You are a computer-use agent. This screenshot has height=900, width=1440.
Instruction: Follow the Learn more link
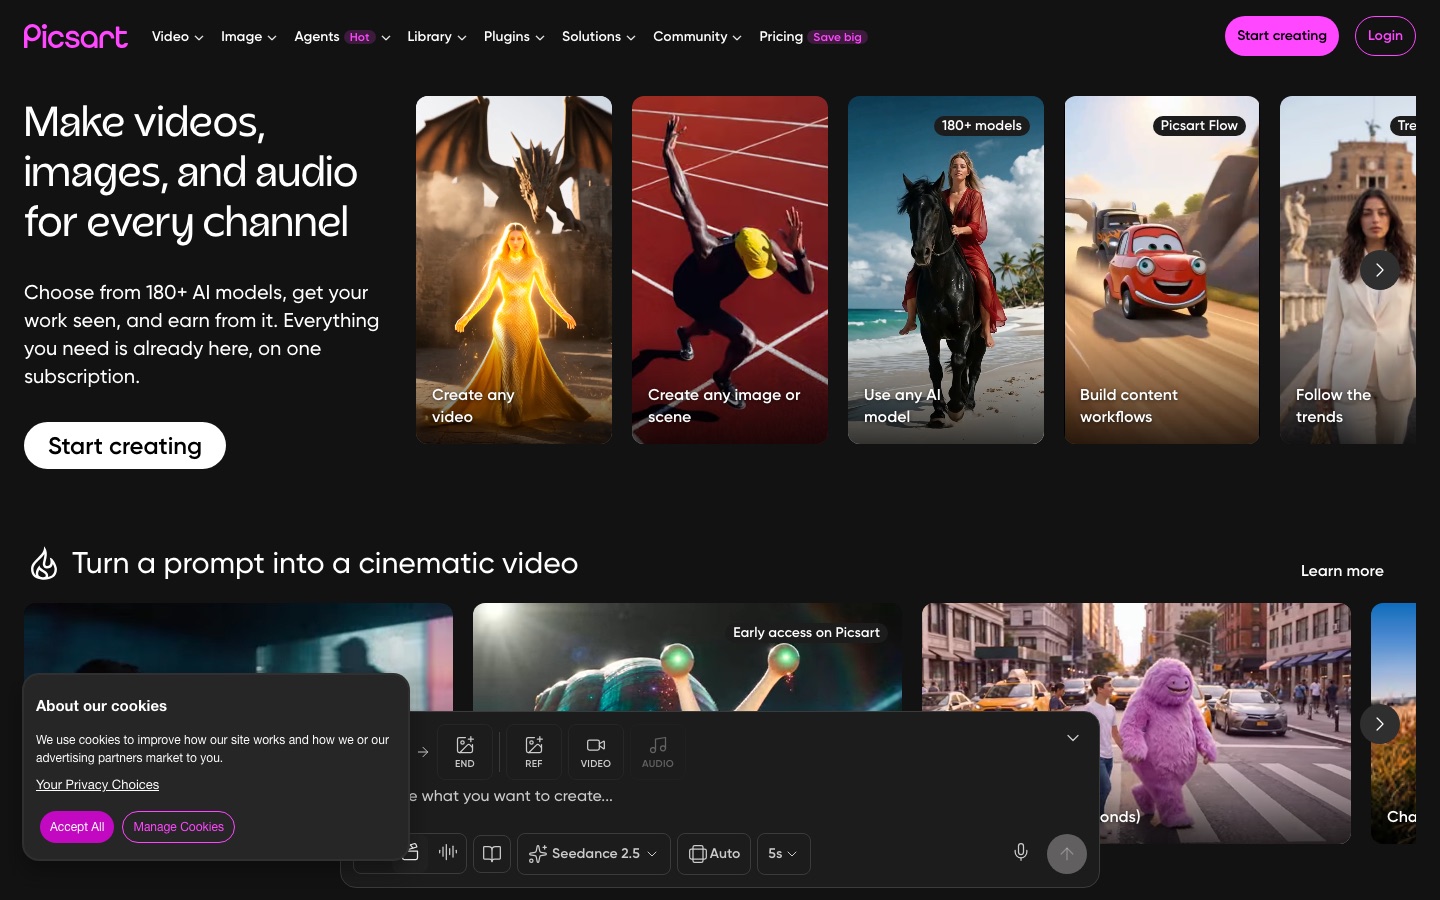[x=1342, y=571]
